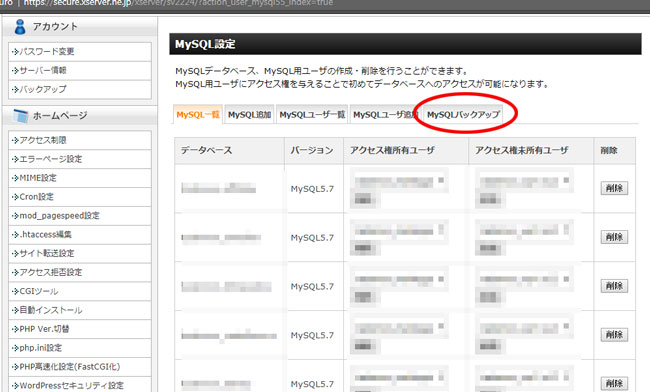Open .htaccess編集 link
This screenshot has height=392, width=650.
pyautogui.click(x=80, y=235)
